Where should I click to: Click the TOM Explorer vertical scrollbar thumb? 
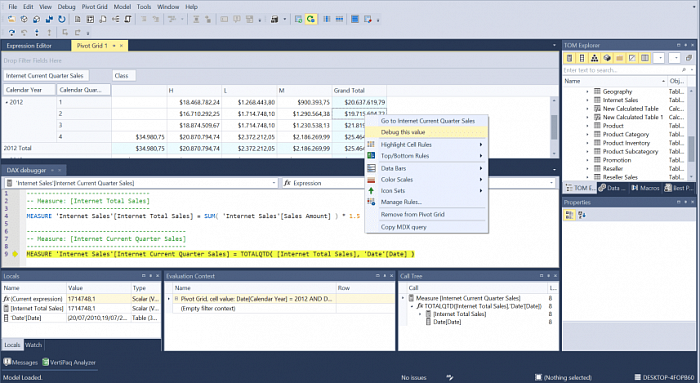point(692,149)
